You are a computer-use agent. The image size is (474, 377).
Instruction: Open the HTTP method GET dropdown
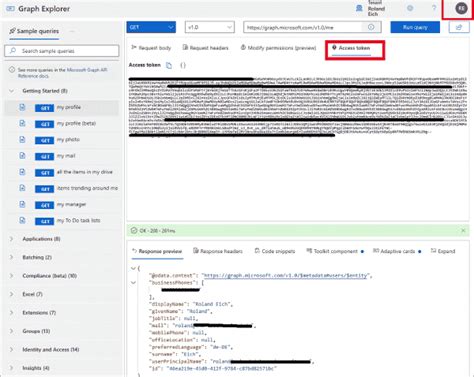(x=151, y=27)
